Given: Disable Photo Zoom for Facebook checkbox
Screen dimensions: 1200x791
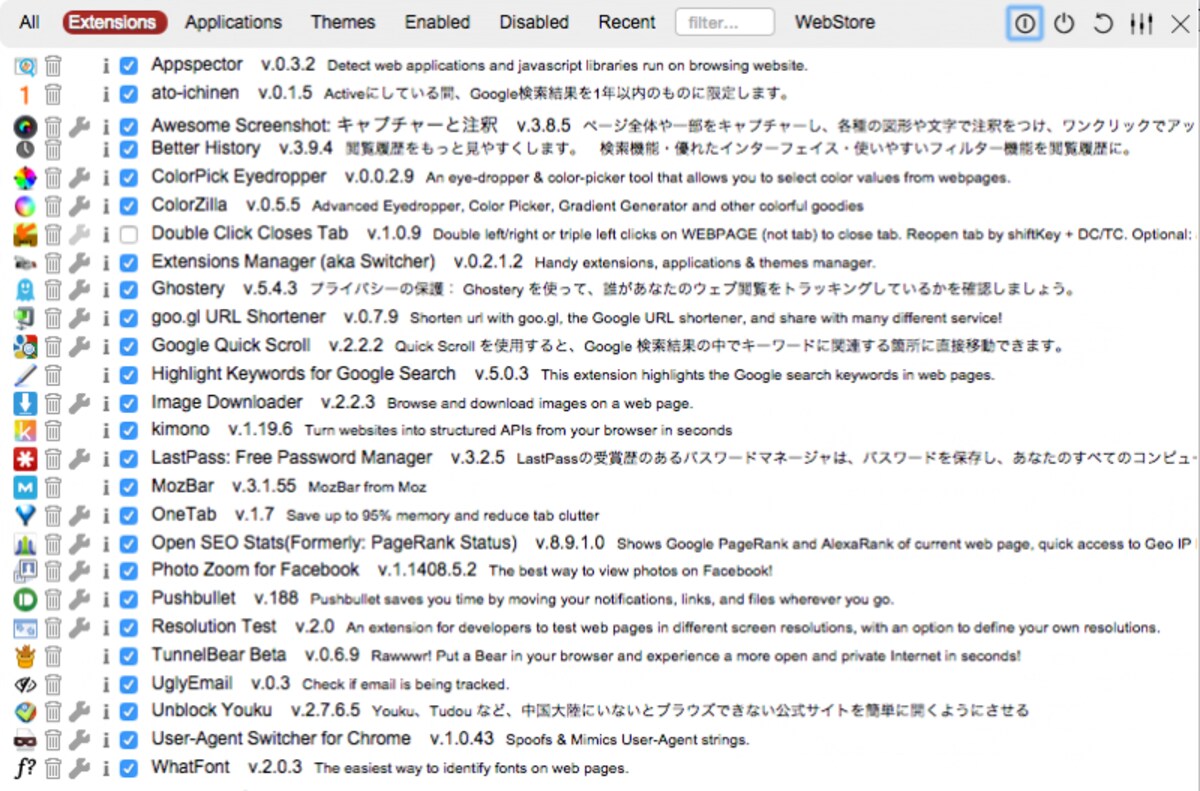Looking at the screenshot, I should coord(128,572).
